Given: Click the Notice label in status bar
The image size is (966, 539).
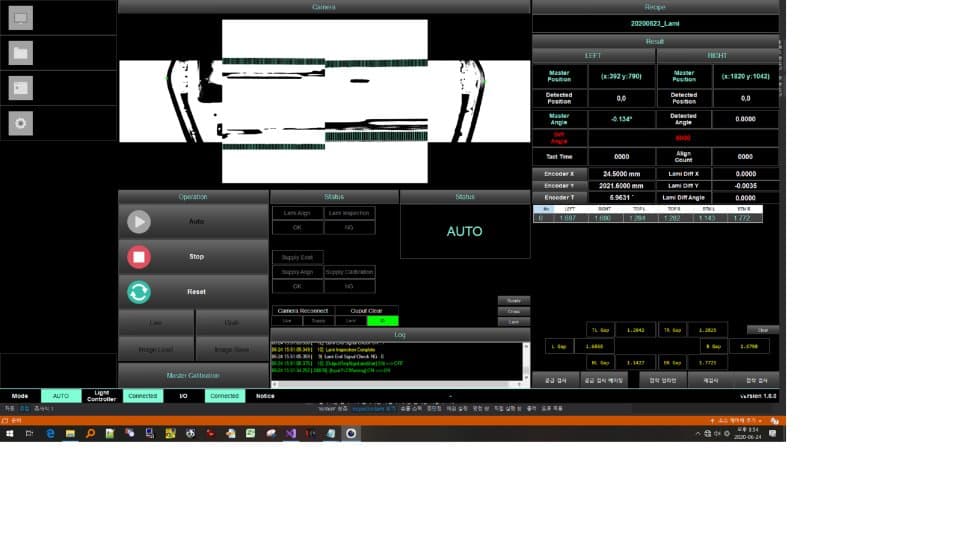Looking at the screenshot, I should click(x=266, y=396).
